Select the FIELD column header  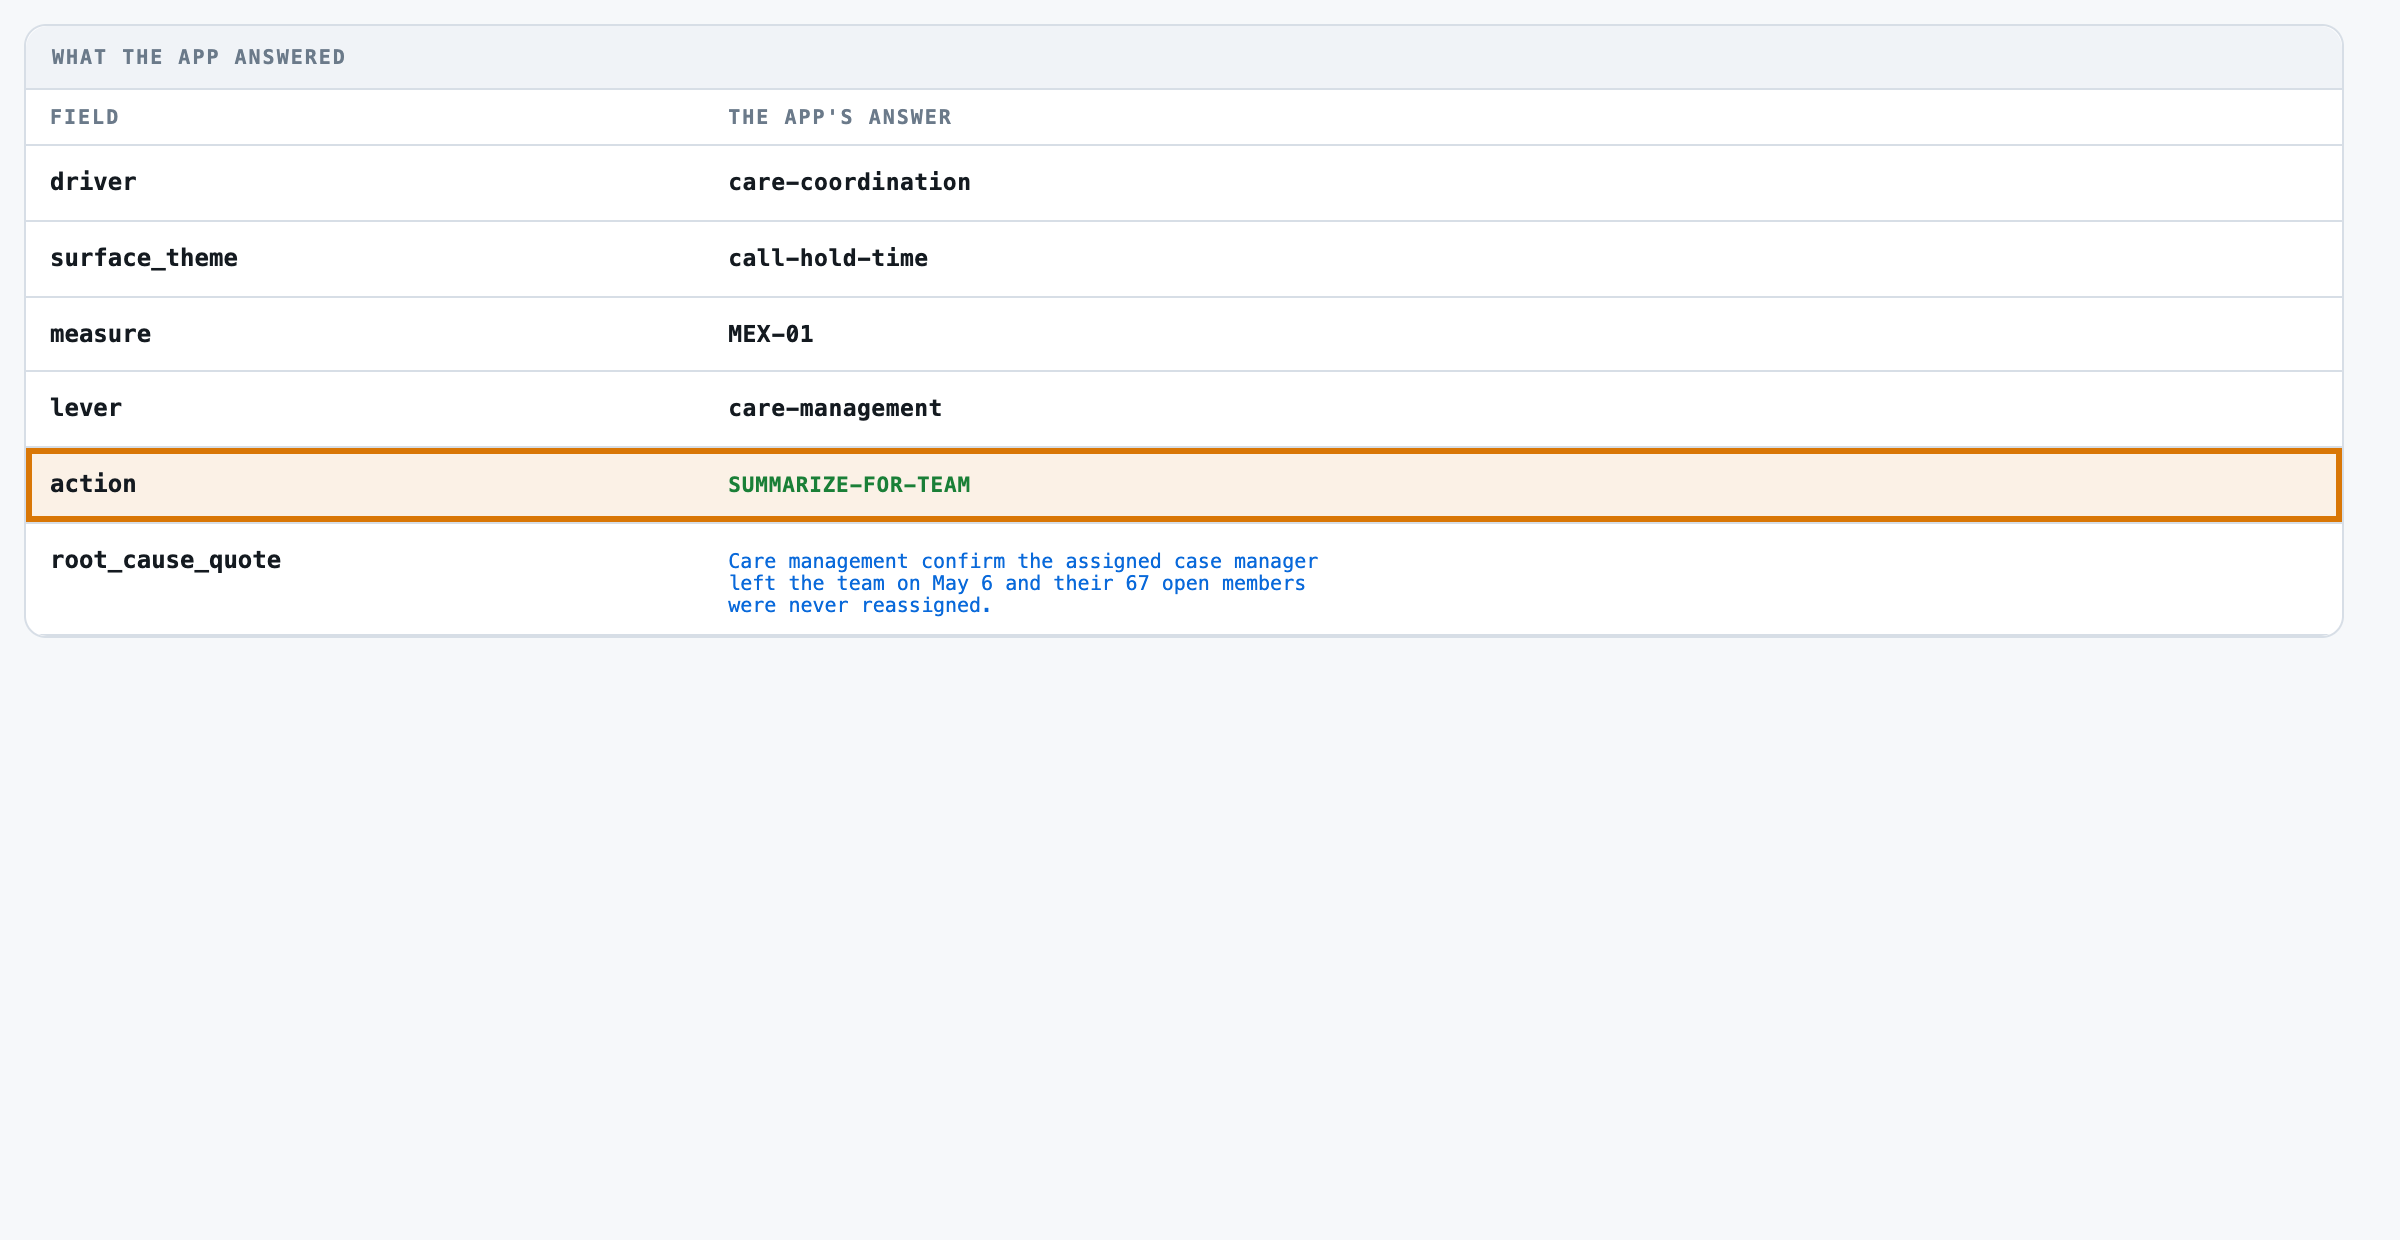(85, 117)
